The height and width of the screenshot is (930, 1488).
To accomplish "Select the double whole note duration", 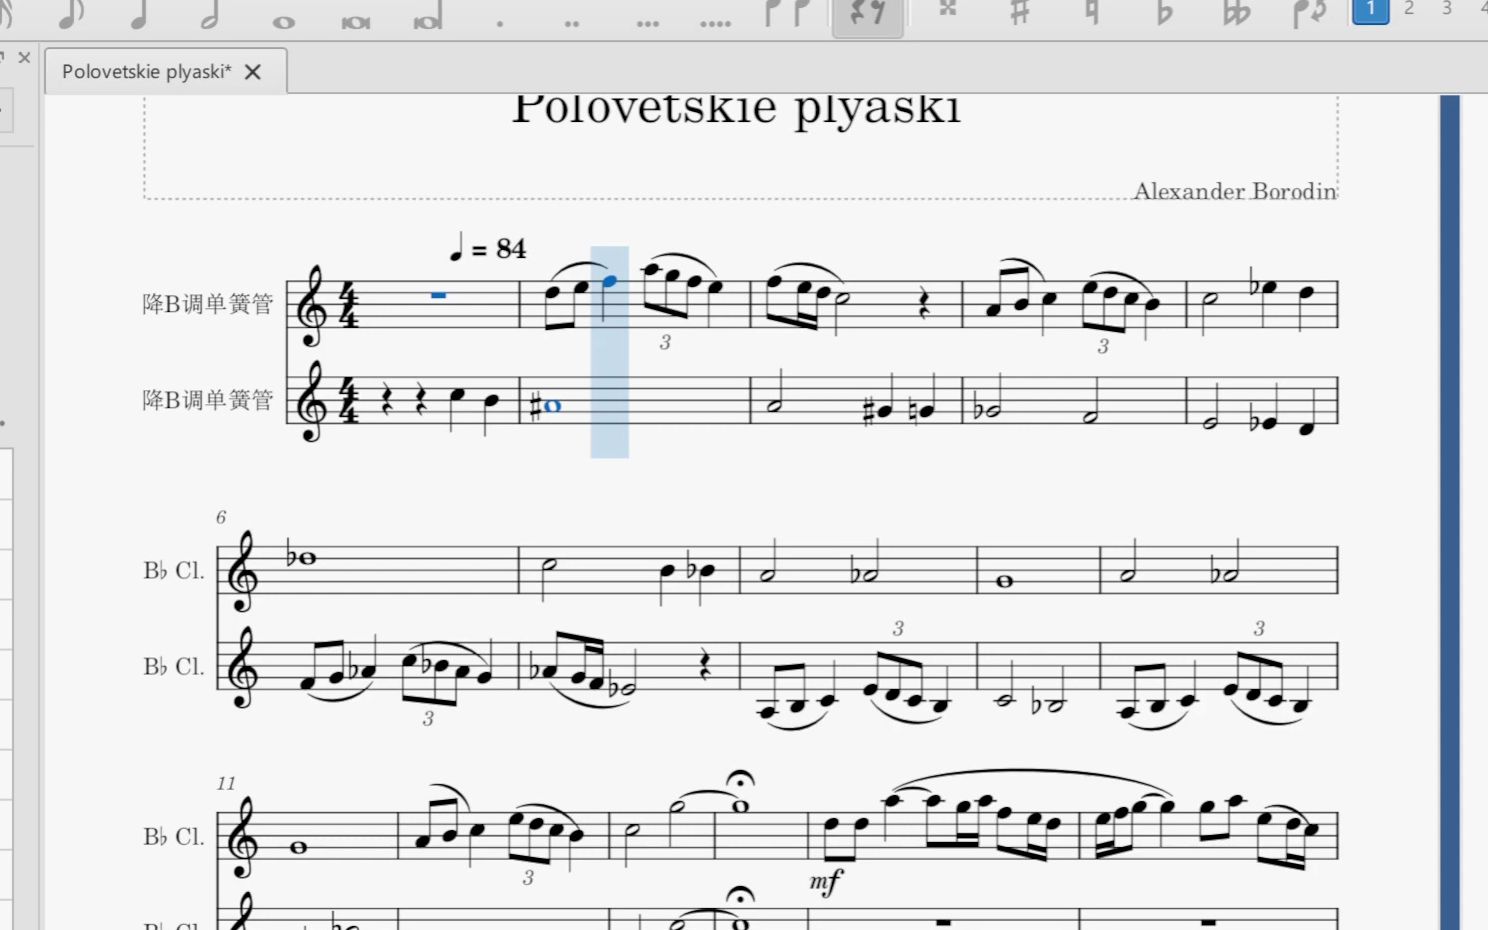I will tap(355, 21).
